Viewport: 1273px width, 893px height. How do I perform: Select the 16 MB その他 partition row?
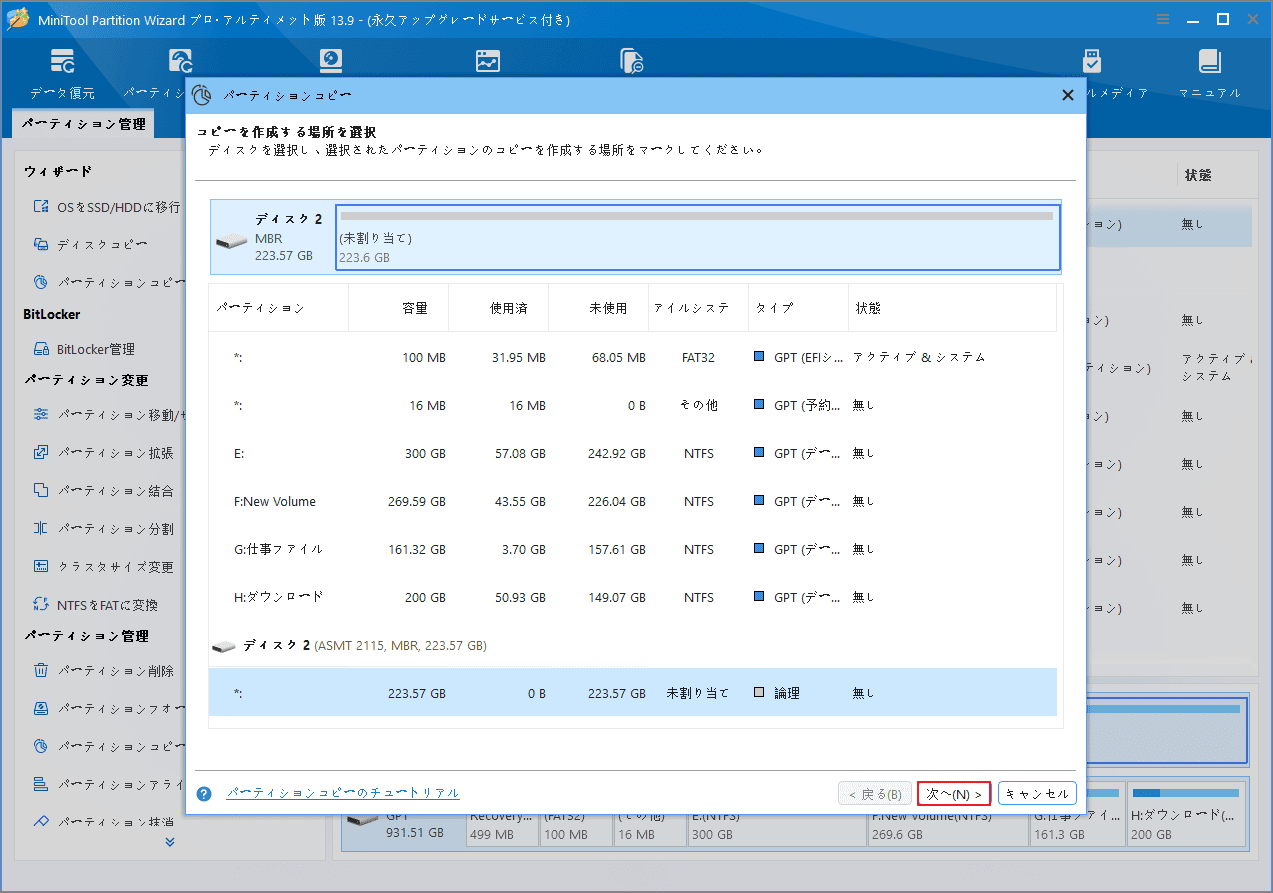click(x=633, y=405)
